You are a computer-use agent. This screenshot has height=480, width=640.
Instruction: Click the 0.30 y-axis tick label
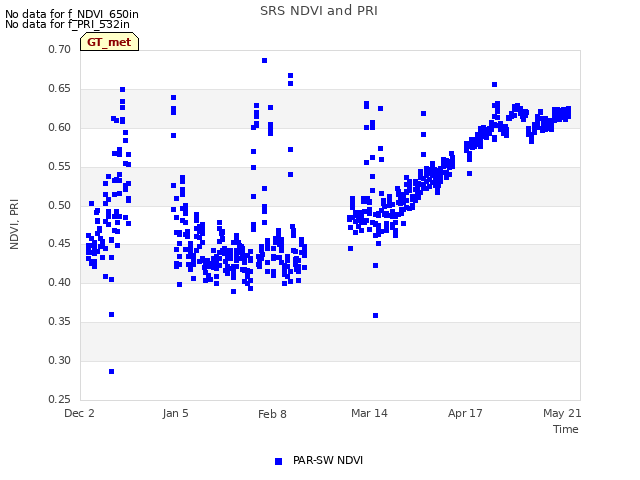(x=60, y=360)
